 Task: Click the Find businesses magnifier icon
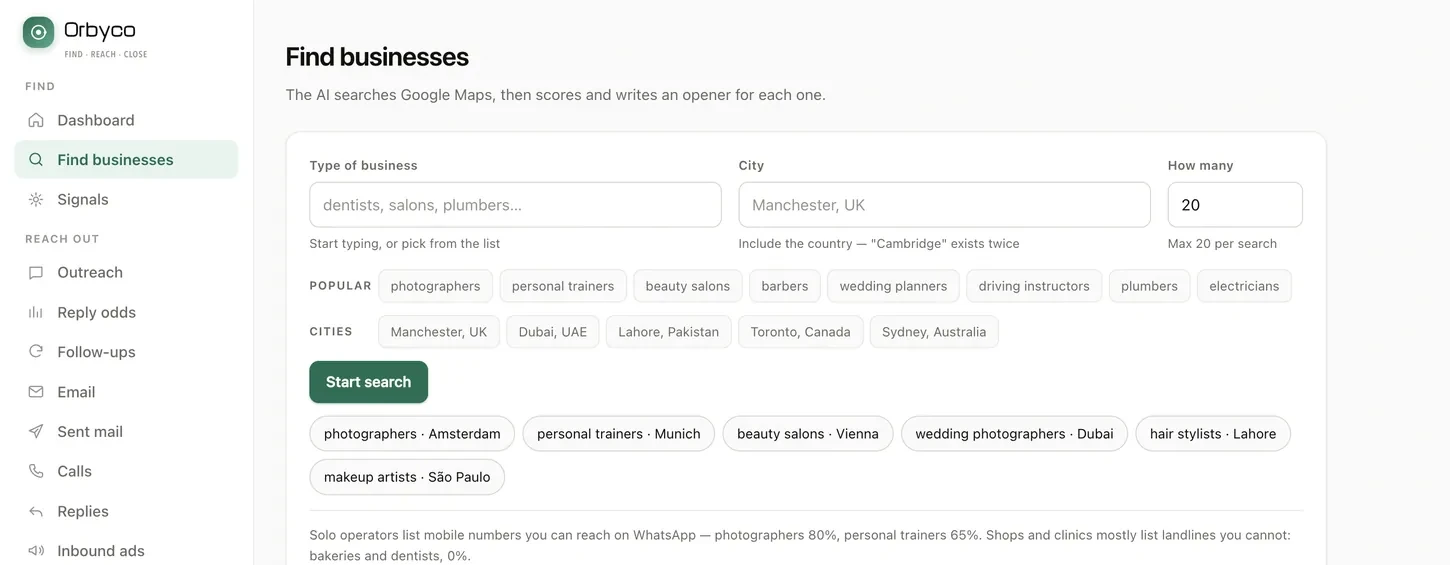(36, 159)
